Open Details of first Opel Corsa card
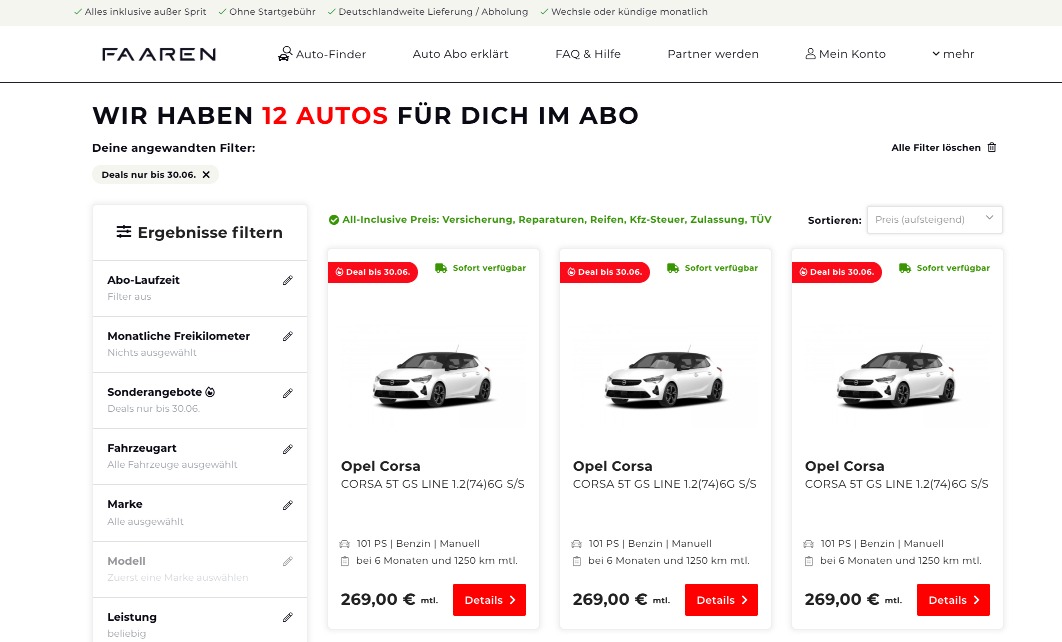Screen dimensions: 1062x642 tap(489, 600)
